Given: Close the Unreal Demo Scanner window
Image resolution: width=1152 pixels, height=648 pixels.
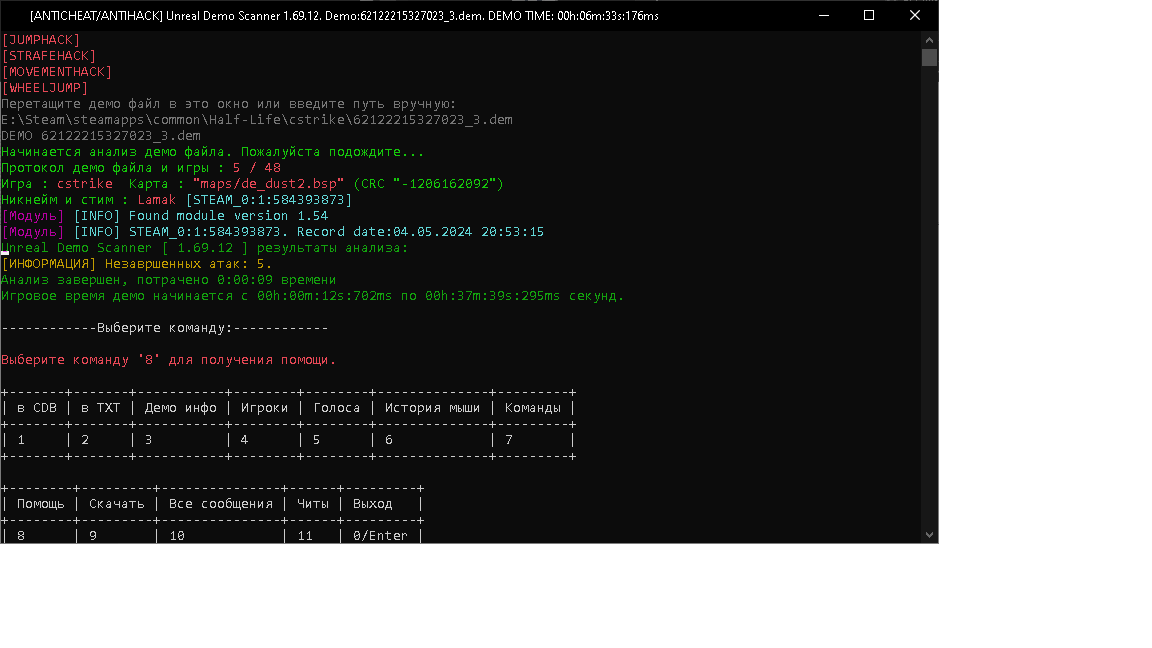Looking at the screenshot, I should click(915, 15).
